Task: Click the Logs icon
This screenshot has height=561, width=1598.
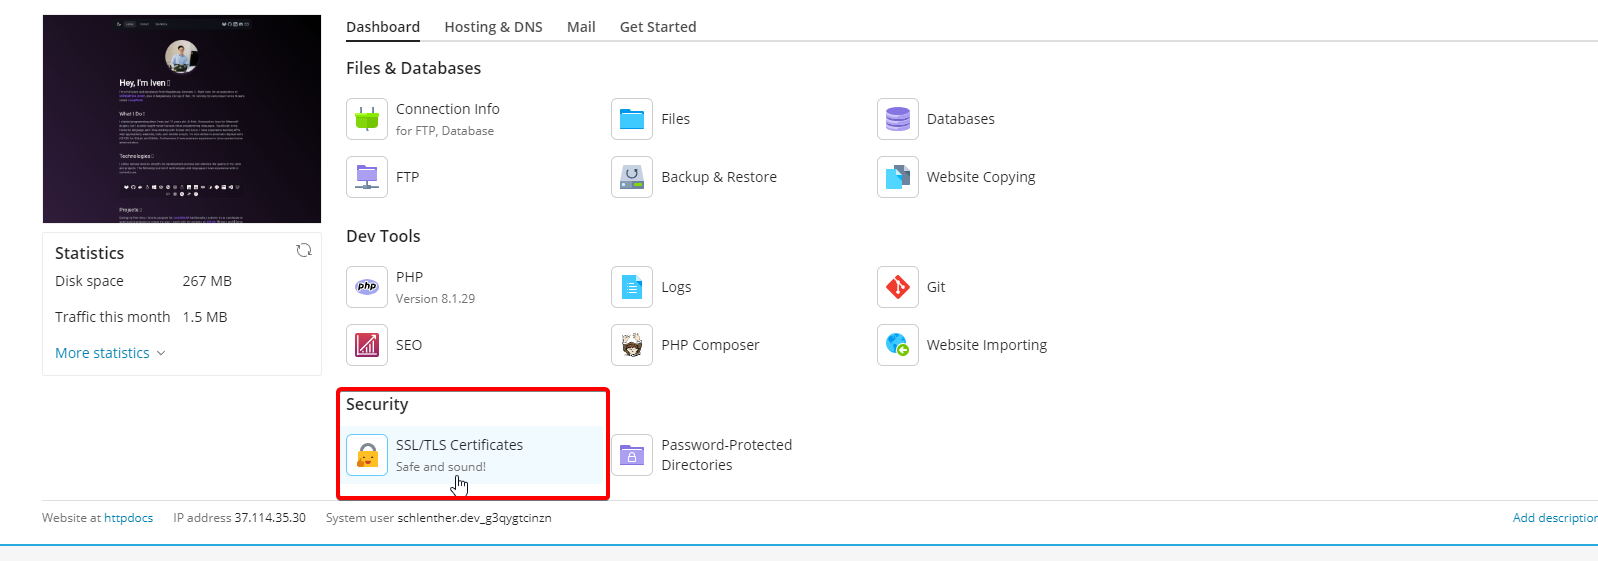Action: 632,287
